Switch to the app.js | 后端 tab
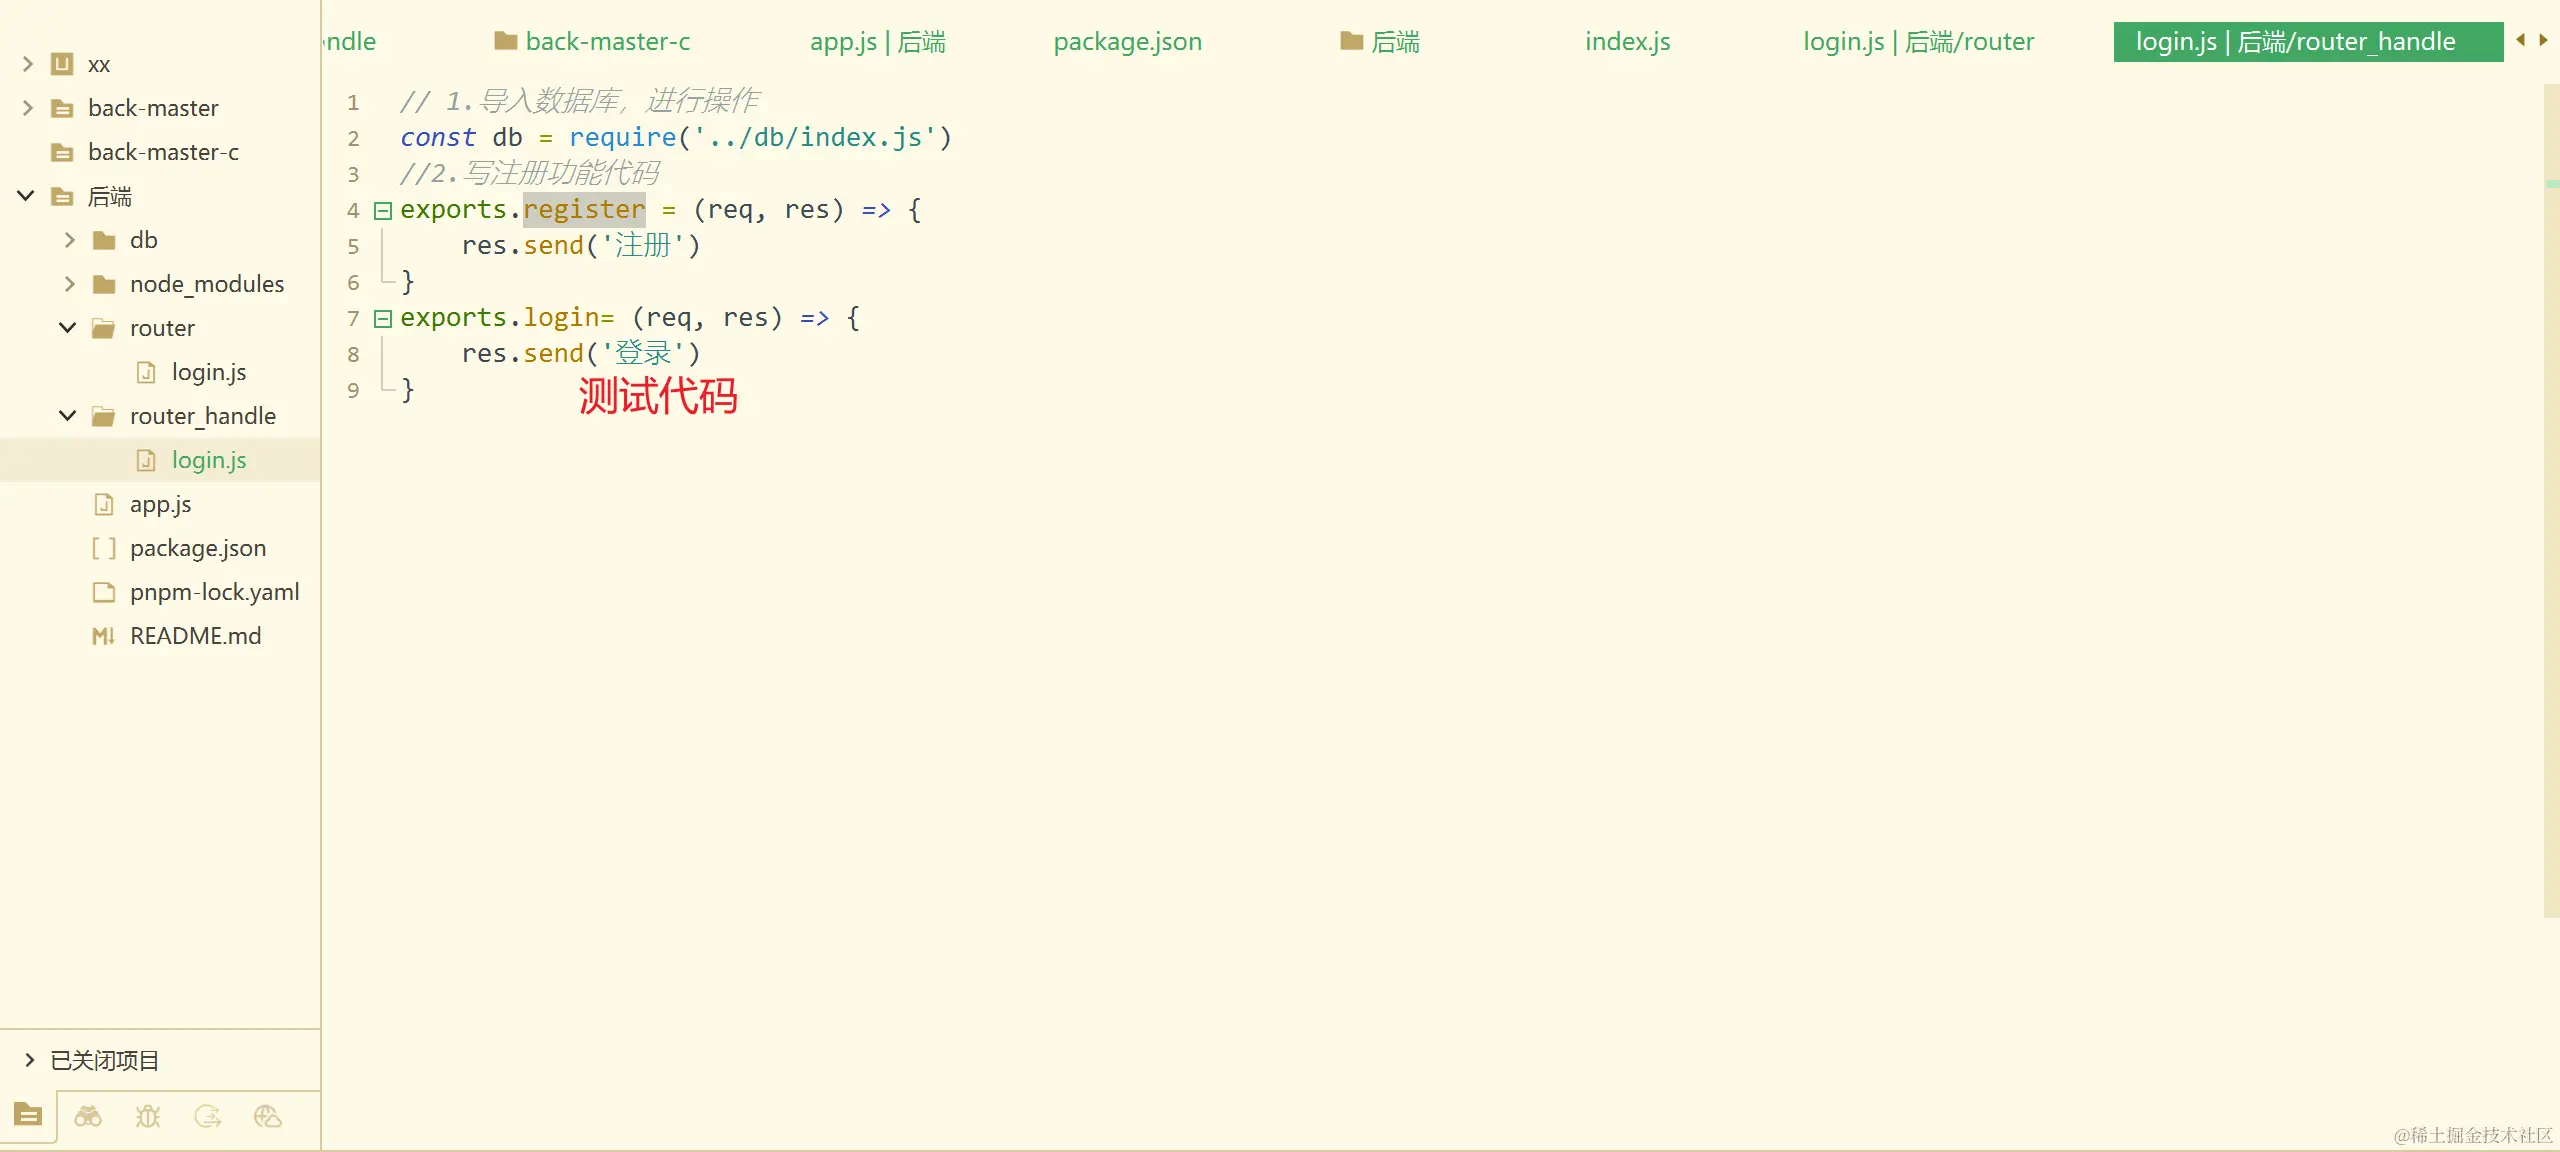The height and width of the screenshot is (1152, 2560). 876,41
